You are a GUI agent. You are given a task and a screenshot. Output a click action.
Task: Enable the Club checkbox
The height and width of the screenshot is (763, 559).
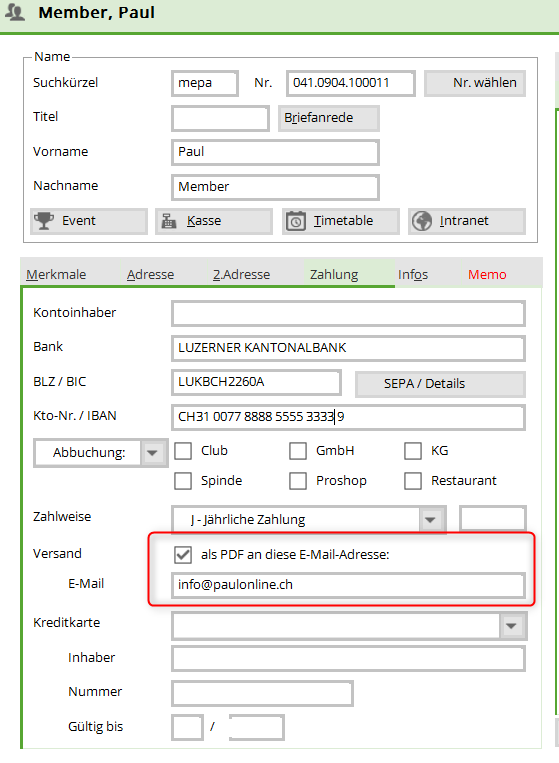pyautogui.click(x=183, y=451)
